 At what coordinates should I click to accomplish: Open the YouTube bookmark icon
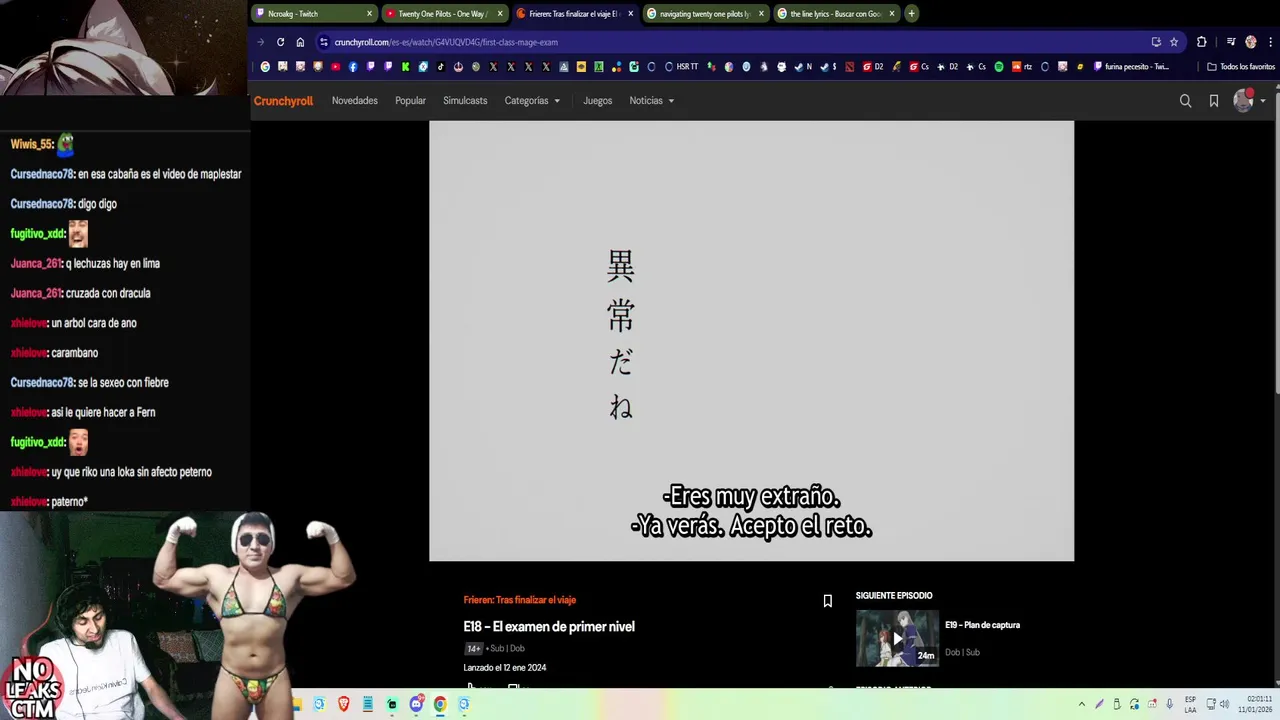point(335,67)
